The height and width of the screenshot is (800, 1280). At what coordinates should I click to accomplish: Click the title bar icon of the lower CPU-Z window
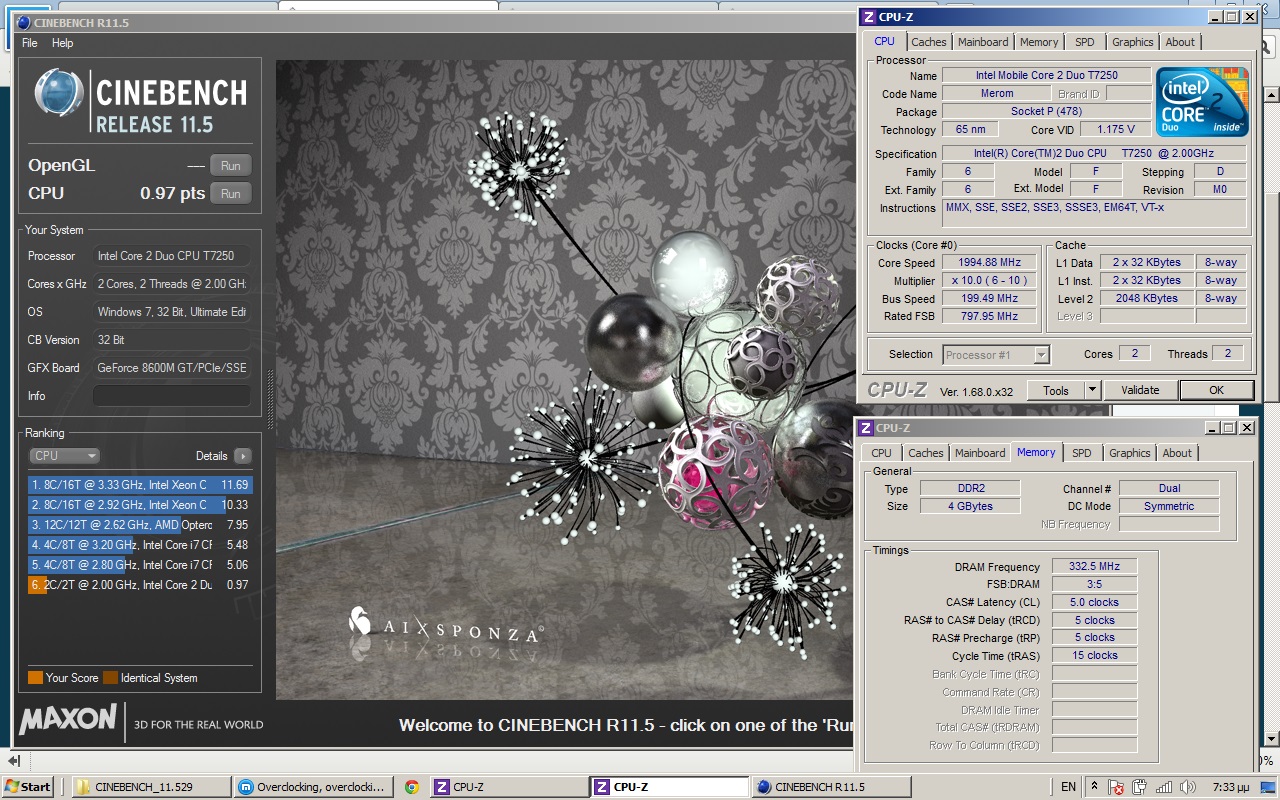click(x=866, y=428)
